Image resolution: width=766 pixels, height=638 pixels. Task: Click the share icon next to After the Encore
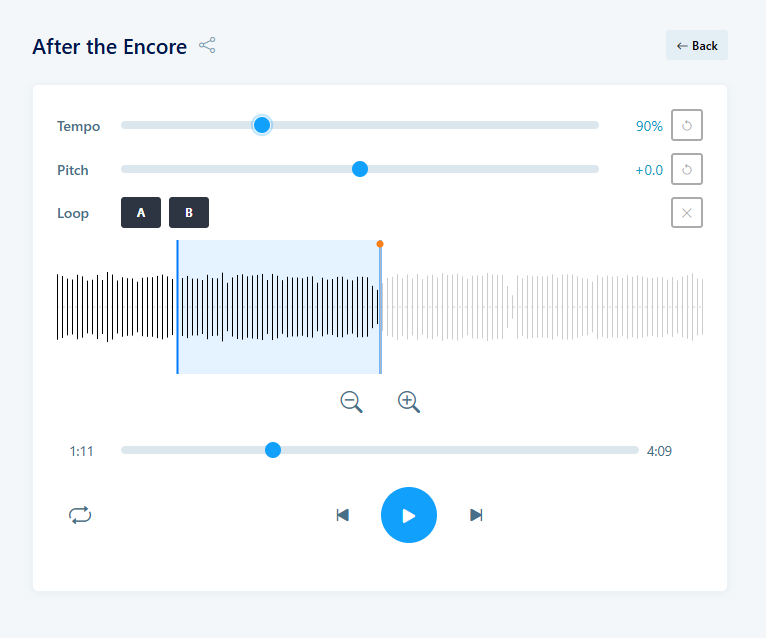[207, 45]
